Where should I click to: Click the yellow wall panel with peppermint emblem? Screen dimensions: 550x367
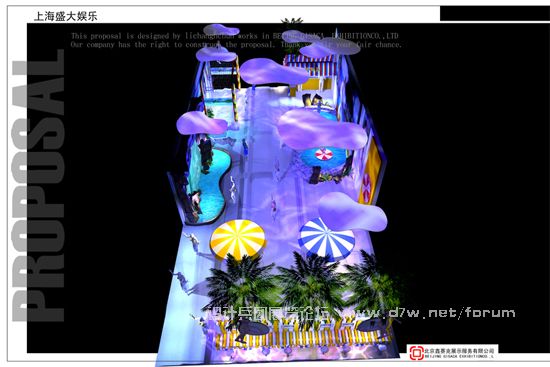(x=370, y=172)
